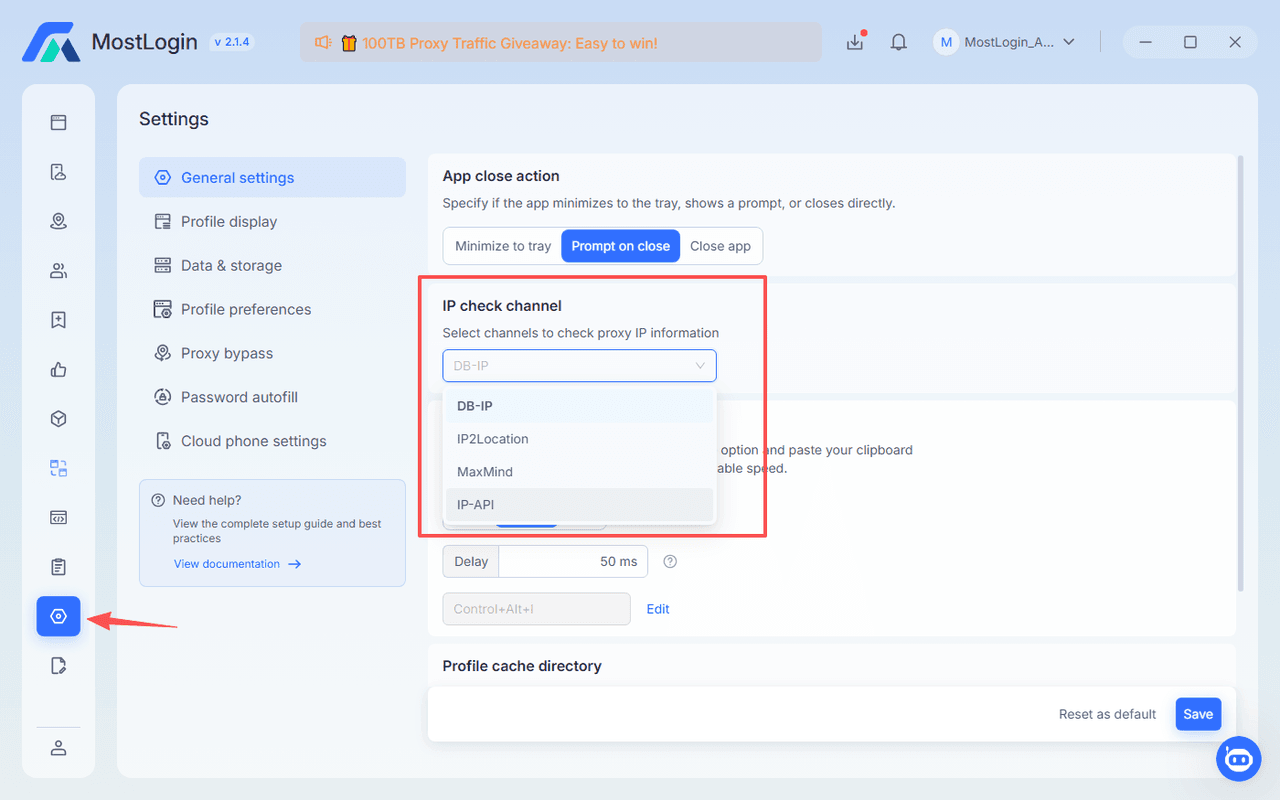The height and width of the screenshot is (800, 1280).
Task: Click the download update icon in header
Action: pos(855,42)
